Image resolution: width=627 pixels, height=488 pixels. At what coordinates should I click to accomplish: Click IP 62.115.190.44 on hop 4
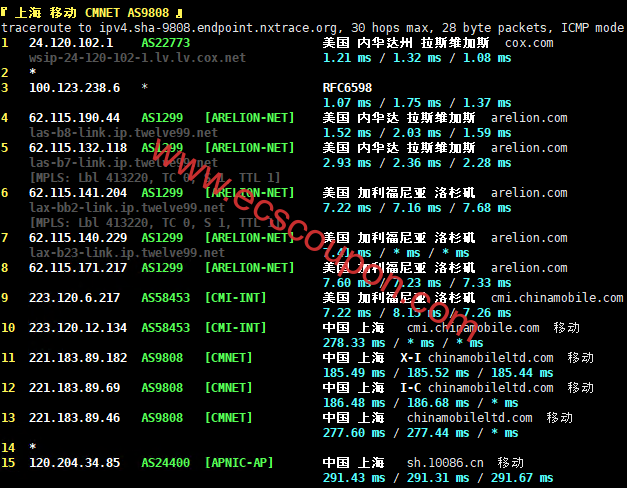pyautogui.click(x=74, y=118)
